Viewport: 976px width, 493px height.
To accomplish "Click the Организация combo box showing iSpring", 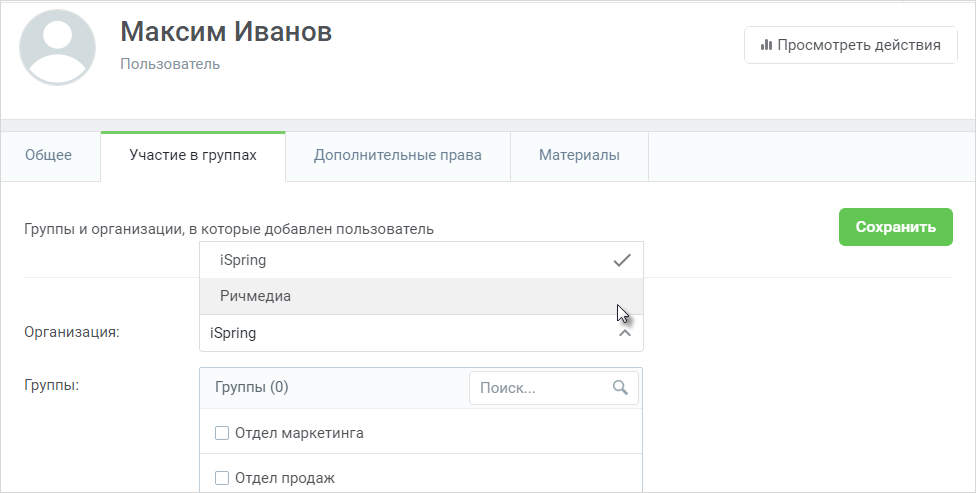I will pos(421,333).
